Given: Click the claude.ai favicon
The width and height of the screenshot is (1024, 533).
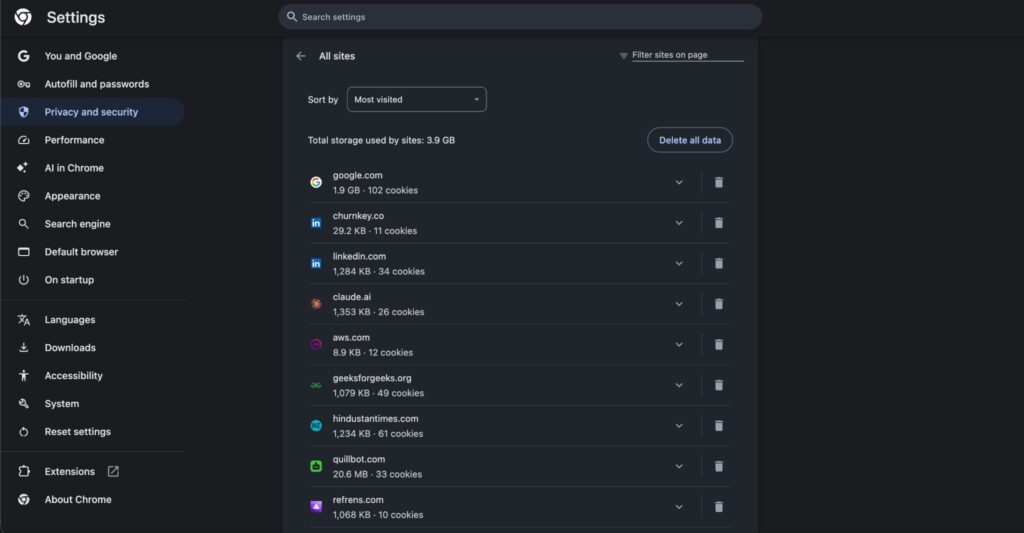Looking at the screenshot, I should click(316, 304).
